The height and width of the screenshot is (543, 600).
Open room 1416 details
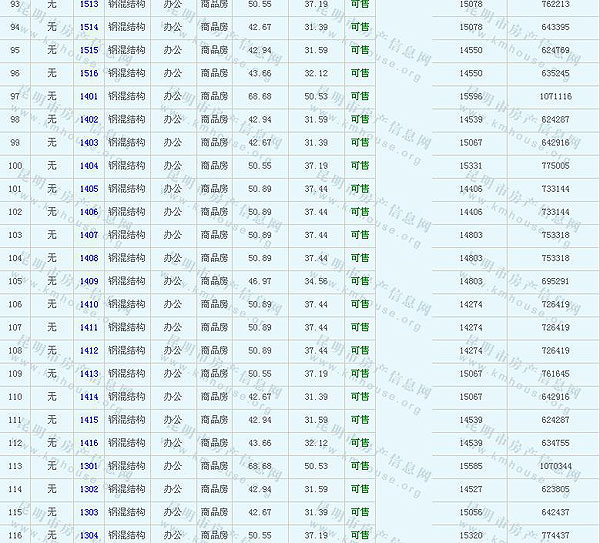(x=89, y=443)
